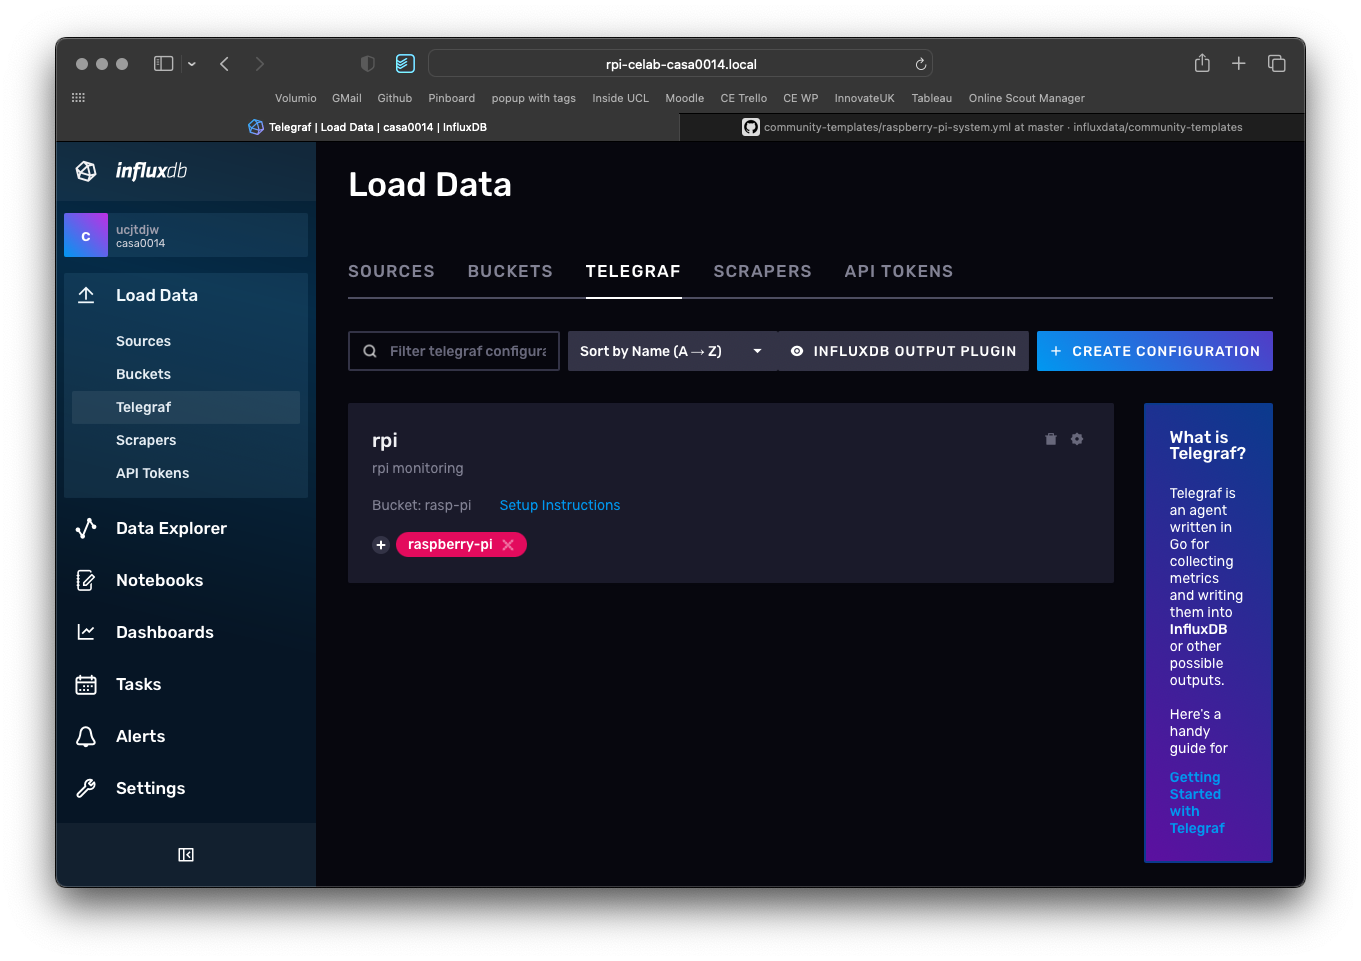The height and width of the screenshot is (961, 1361).
Task: Open the ucjtdjw casa0014 account menu
Action: coord(186,235)
